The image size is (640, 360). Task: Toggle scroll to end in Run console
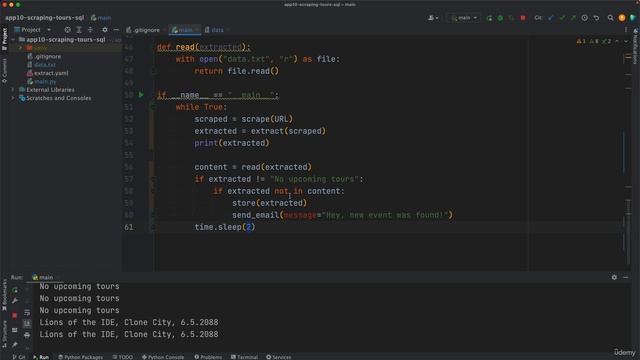27,324
